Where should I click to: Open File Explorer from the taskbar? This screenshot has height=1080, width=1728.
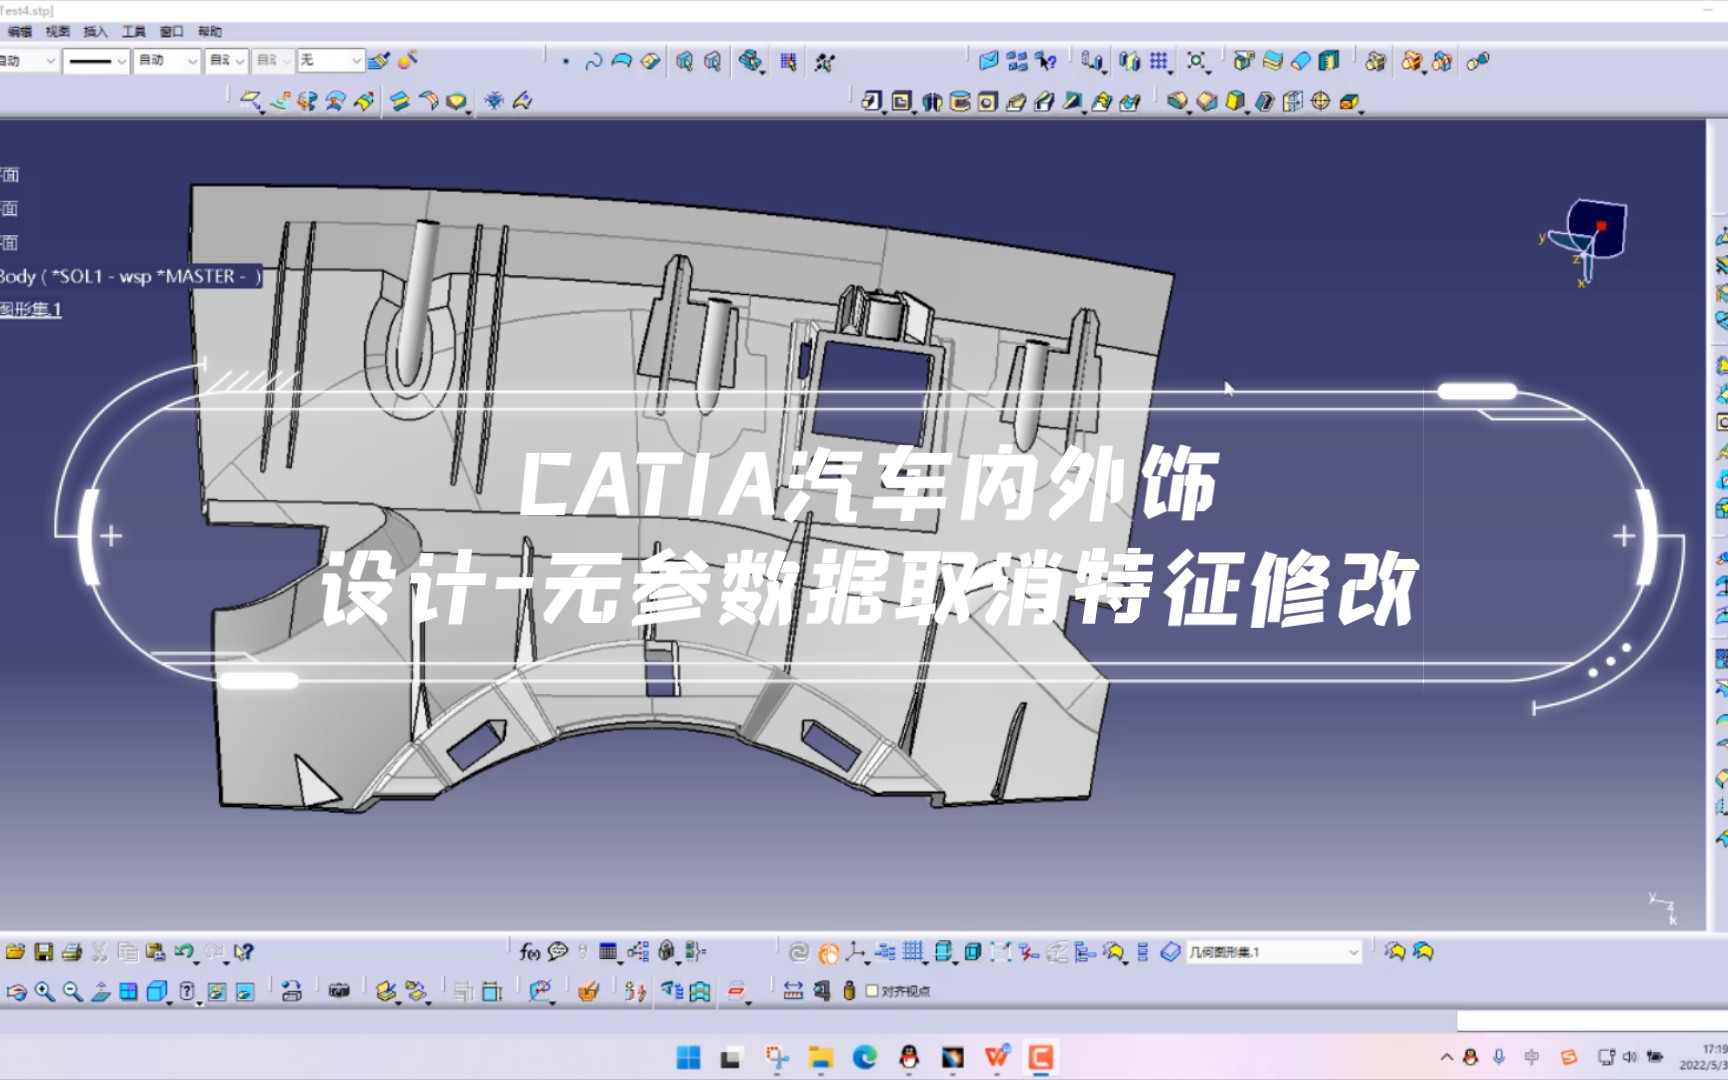[x=821, y=1057]
